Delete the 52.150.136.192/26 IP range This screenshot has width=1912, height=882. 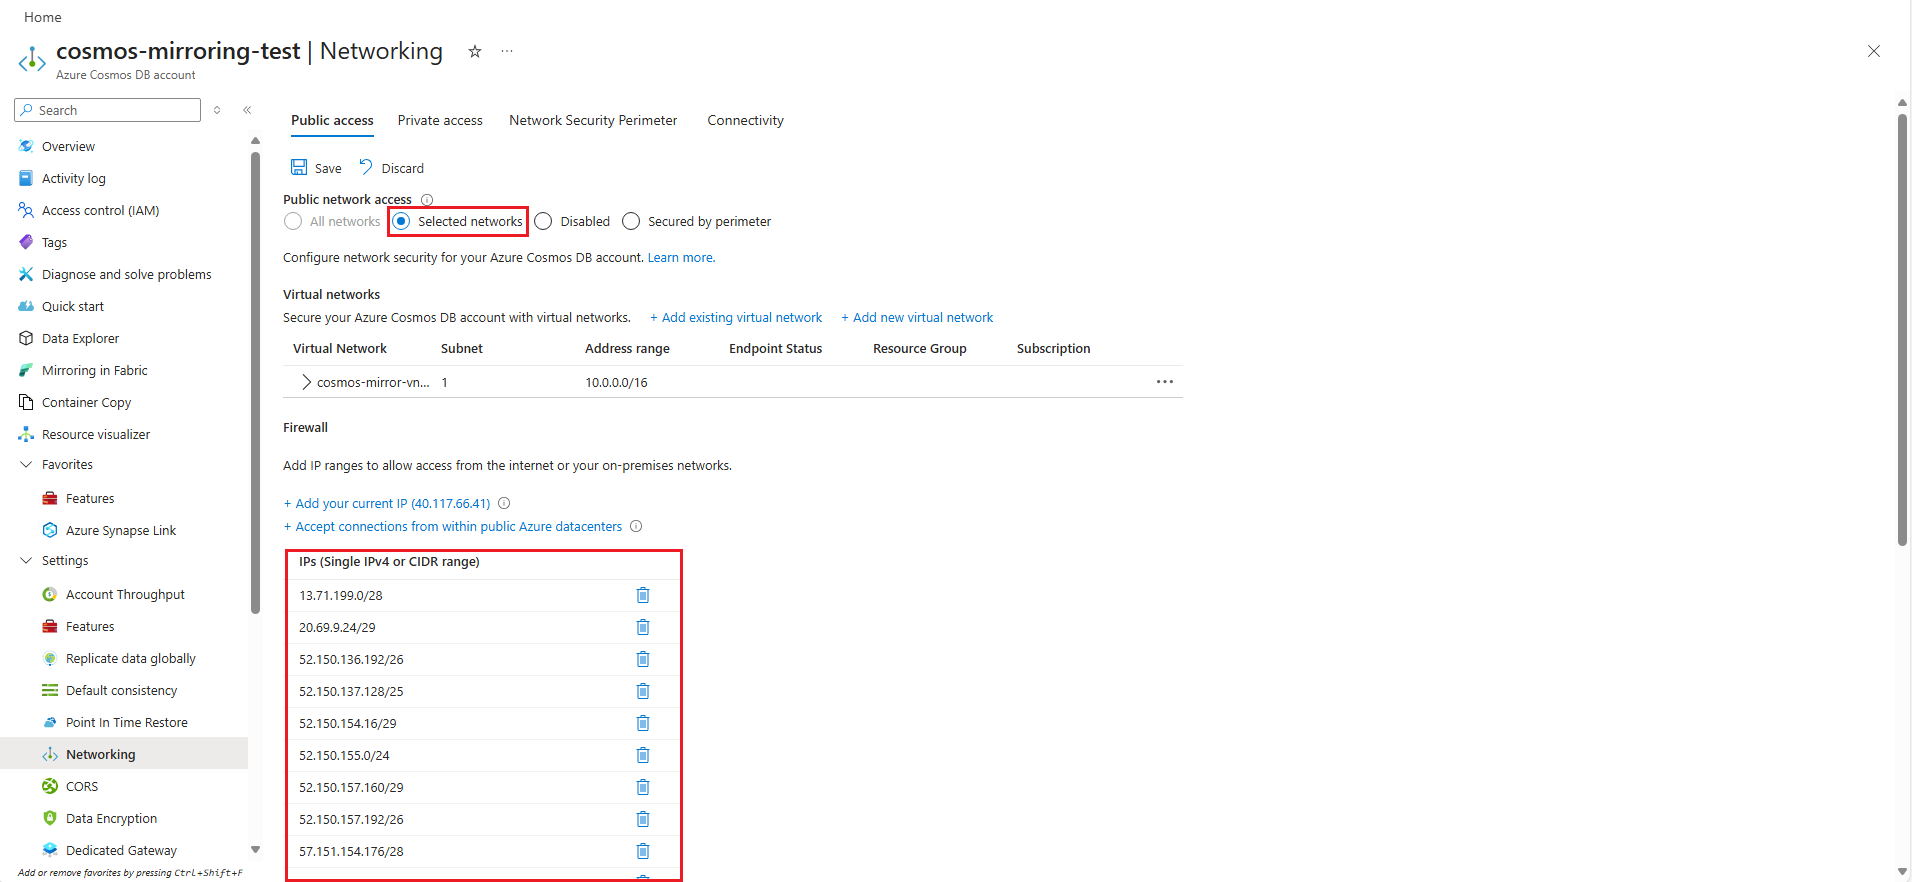643,659
